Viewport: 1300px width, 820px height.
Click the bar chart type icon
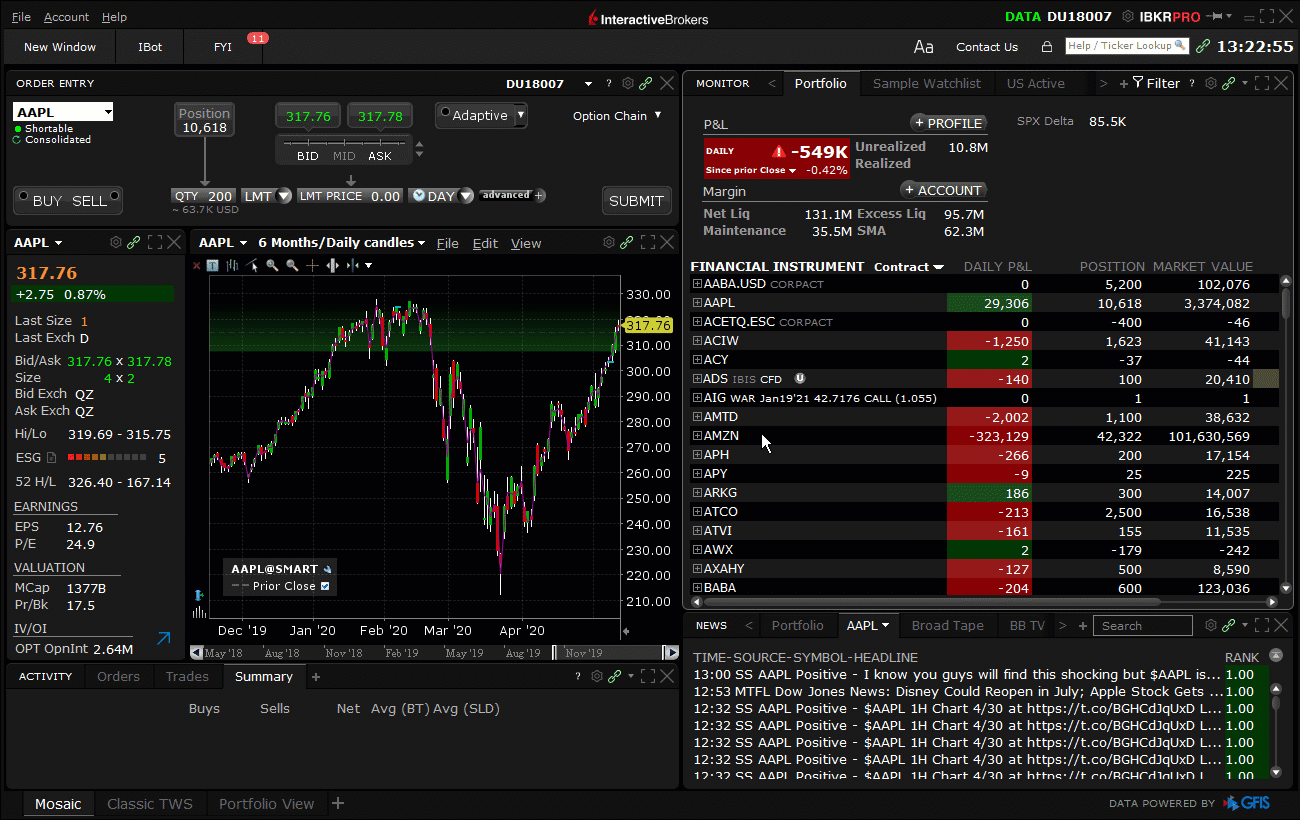pyautogui.click(x=232, y=265)
